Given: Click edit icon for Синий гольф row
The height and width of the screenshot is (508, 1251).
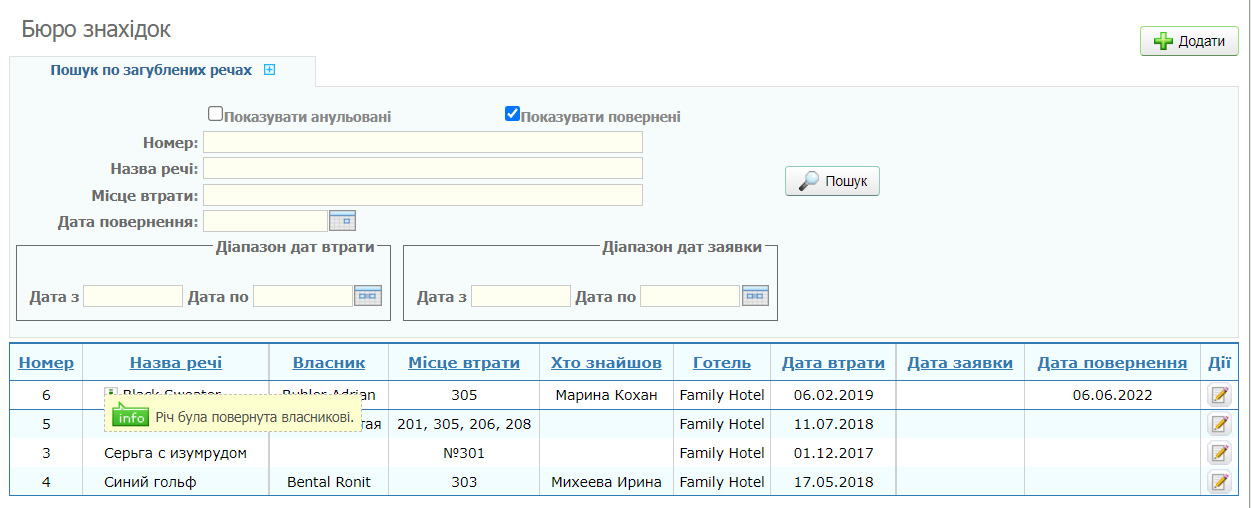Looking at the screenshot, I should [x=1219, y=482].
